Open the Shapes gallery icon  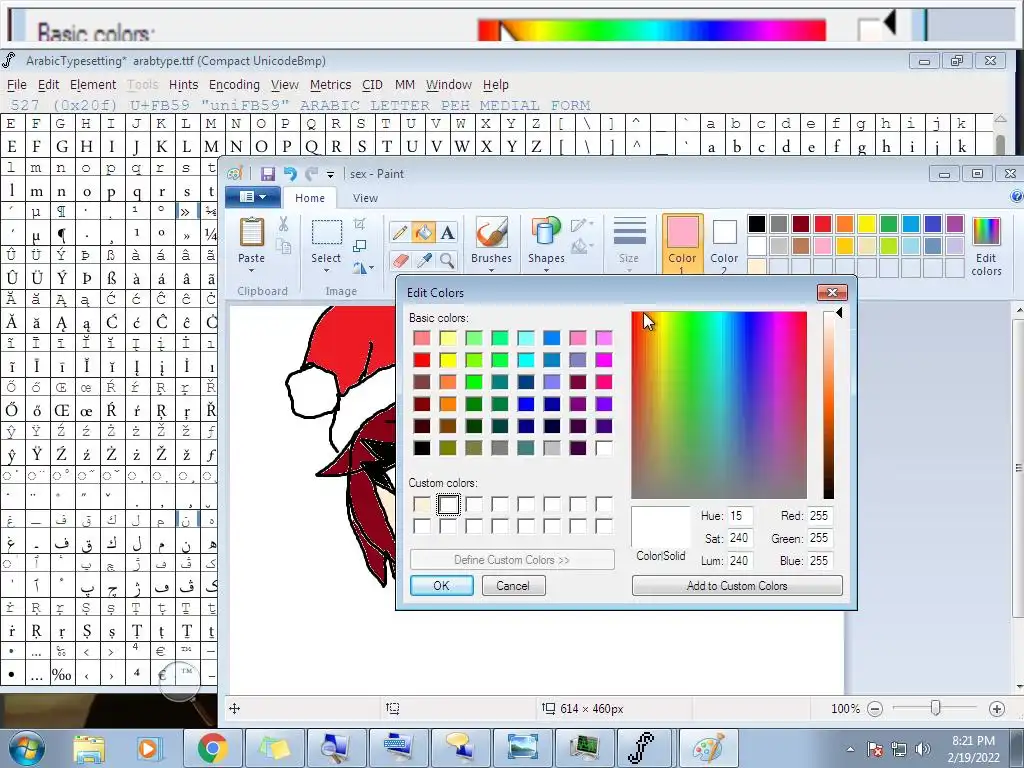click(x=545, y=233)
